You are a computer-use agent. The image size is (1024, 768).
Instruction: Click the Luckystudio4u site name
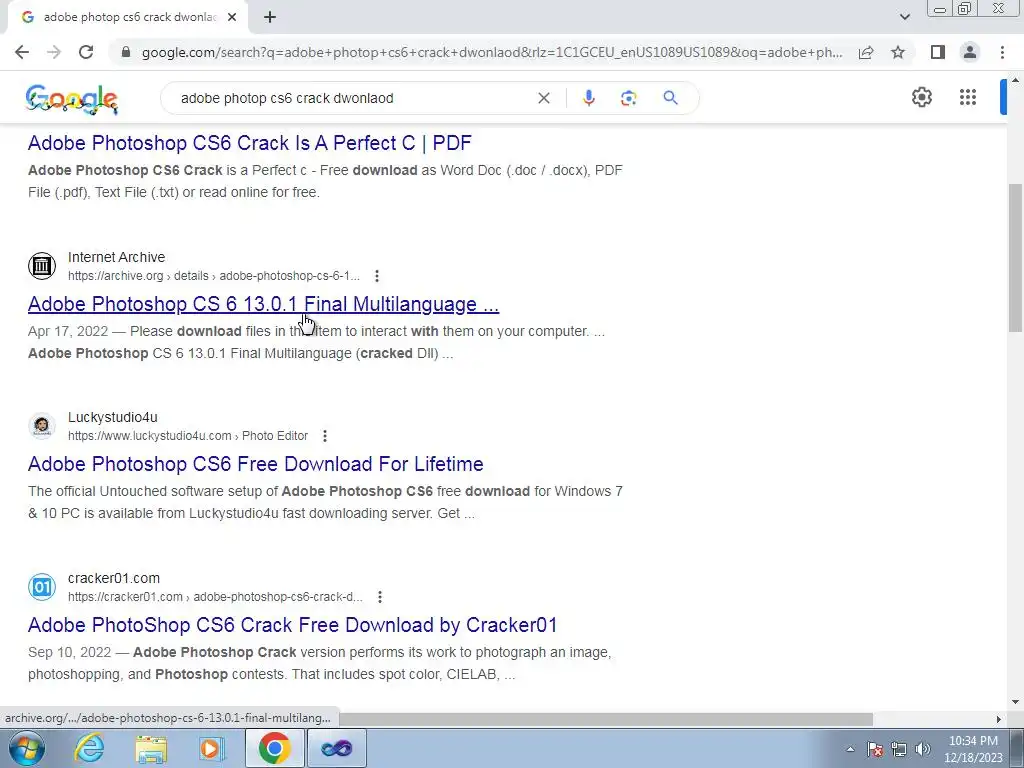pos(112,417)
